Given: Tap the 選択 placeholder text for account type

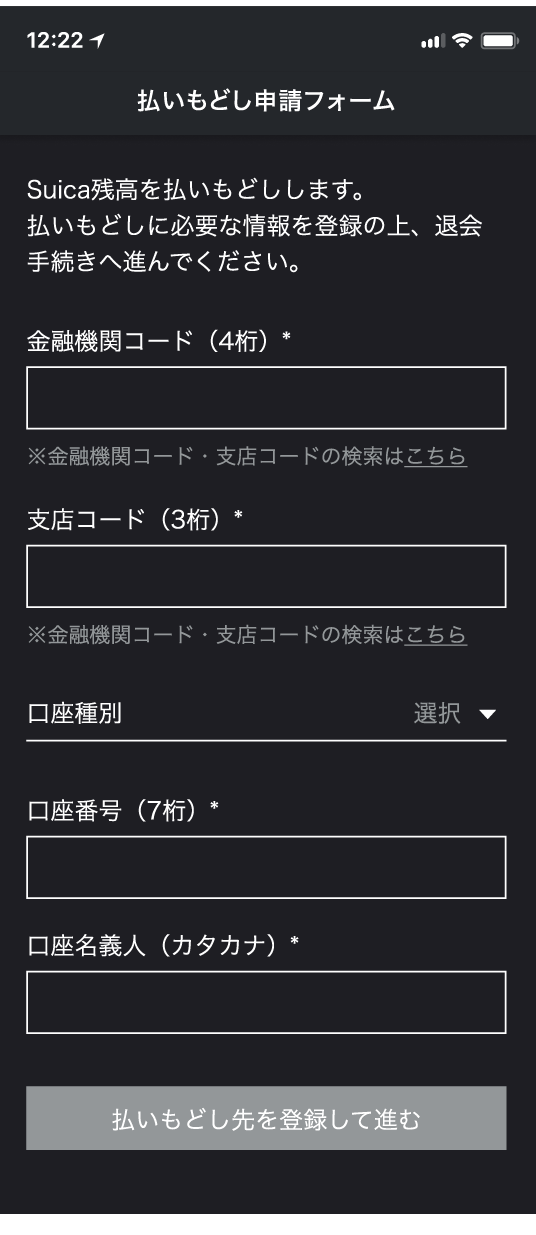Looking at the screenshot, I should (437, 713).
